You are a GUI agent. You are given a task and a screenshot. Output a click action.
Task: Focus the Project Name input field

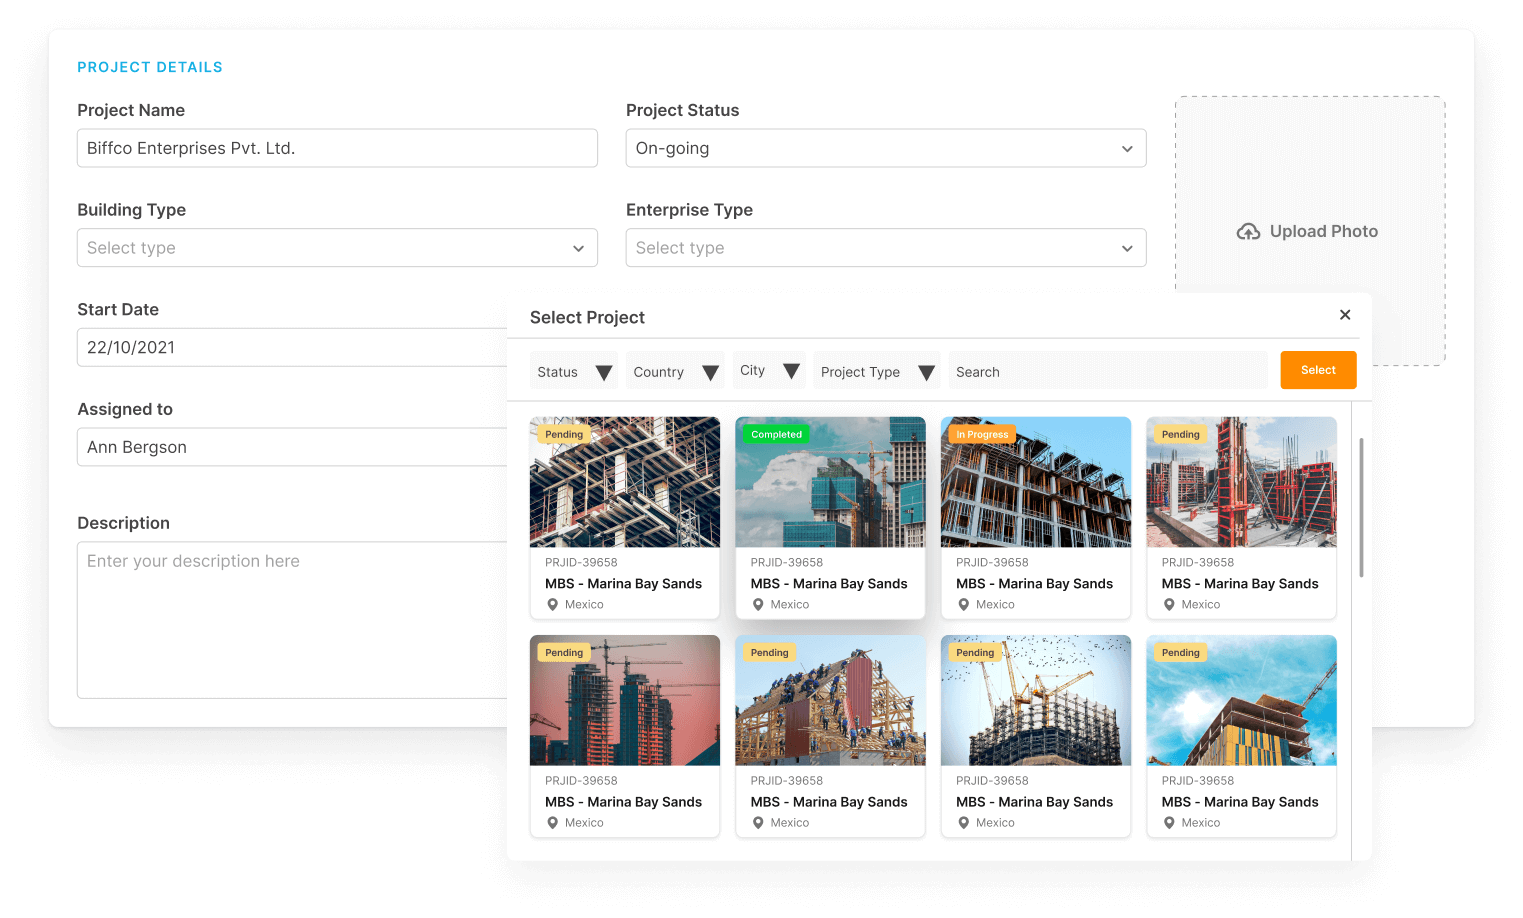pyautogui.click(x=337, y=148)
